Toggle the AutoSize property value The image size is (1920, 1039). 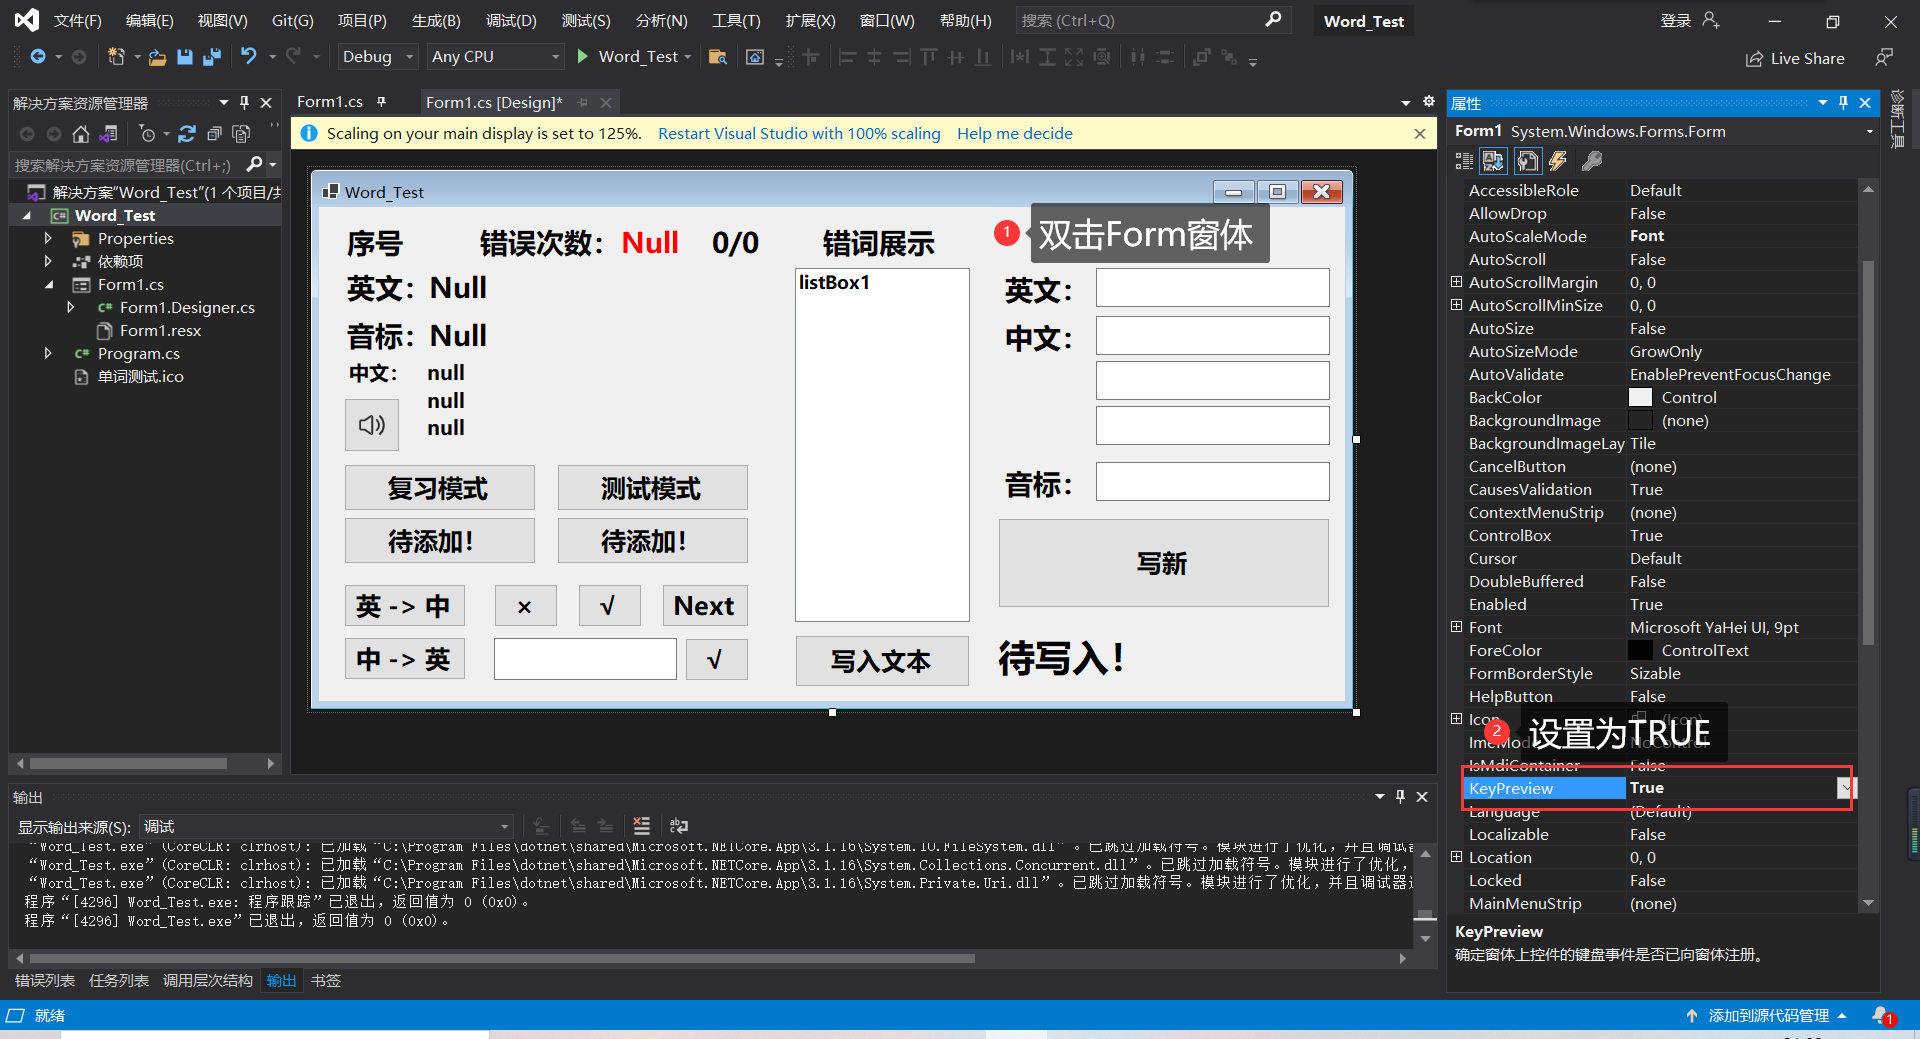coord(1740,328)
